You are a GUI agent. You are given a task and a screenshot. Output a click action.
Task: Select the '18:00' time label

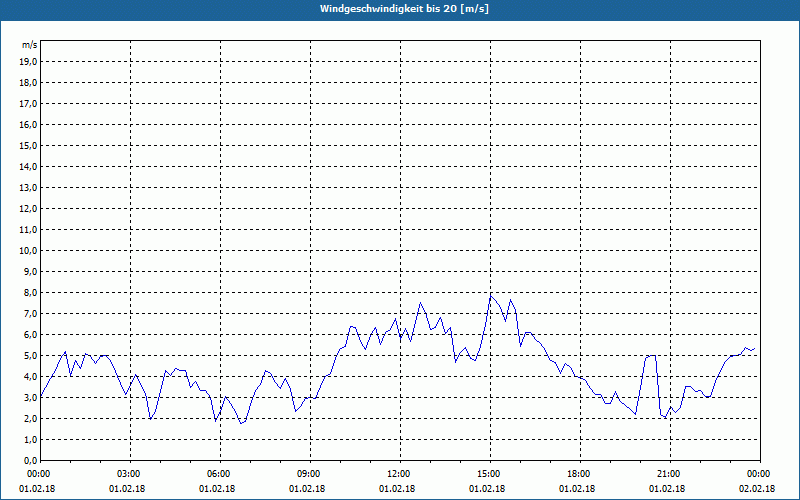(580, 474)
